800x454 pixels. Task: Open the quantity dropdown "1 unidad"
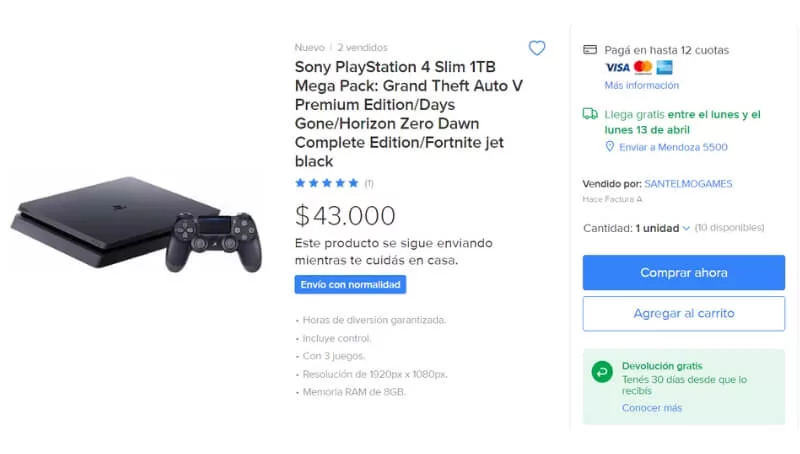coord(662,228)
